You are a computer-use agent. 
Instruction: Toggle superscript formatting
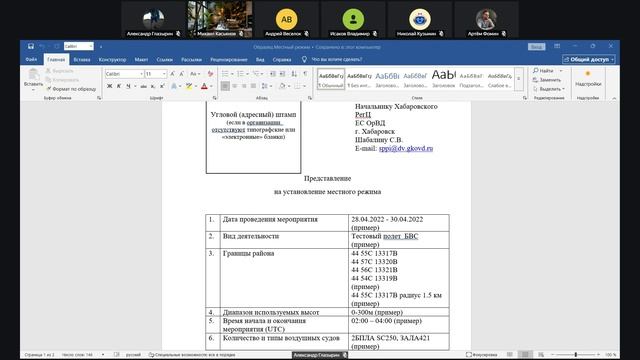[x=162, y=86]
